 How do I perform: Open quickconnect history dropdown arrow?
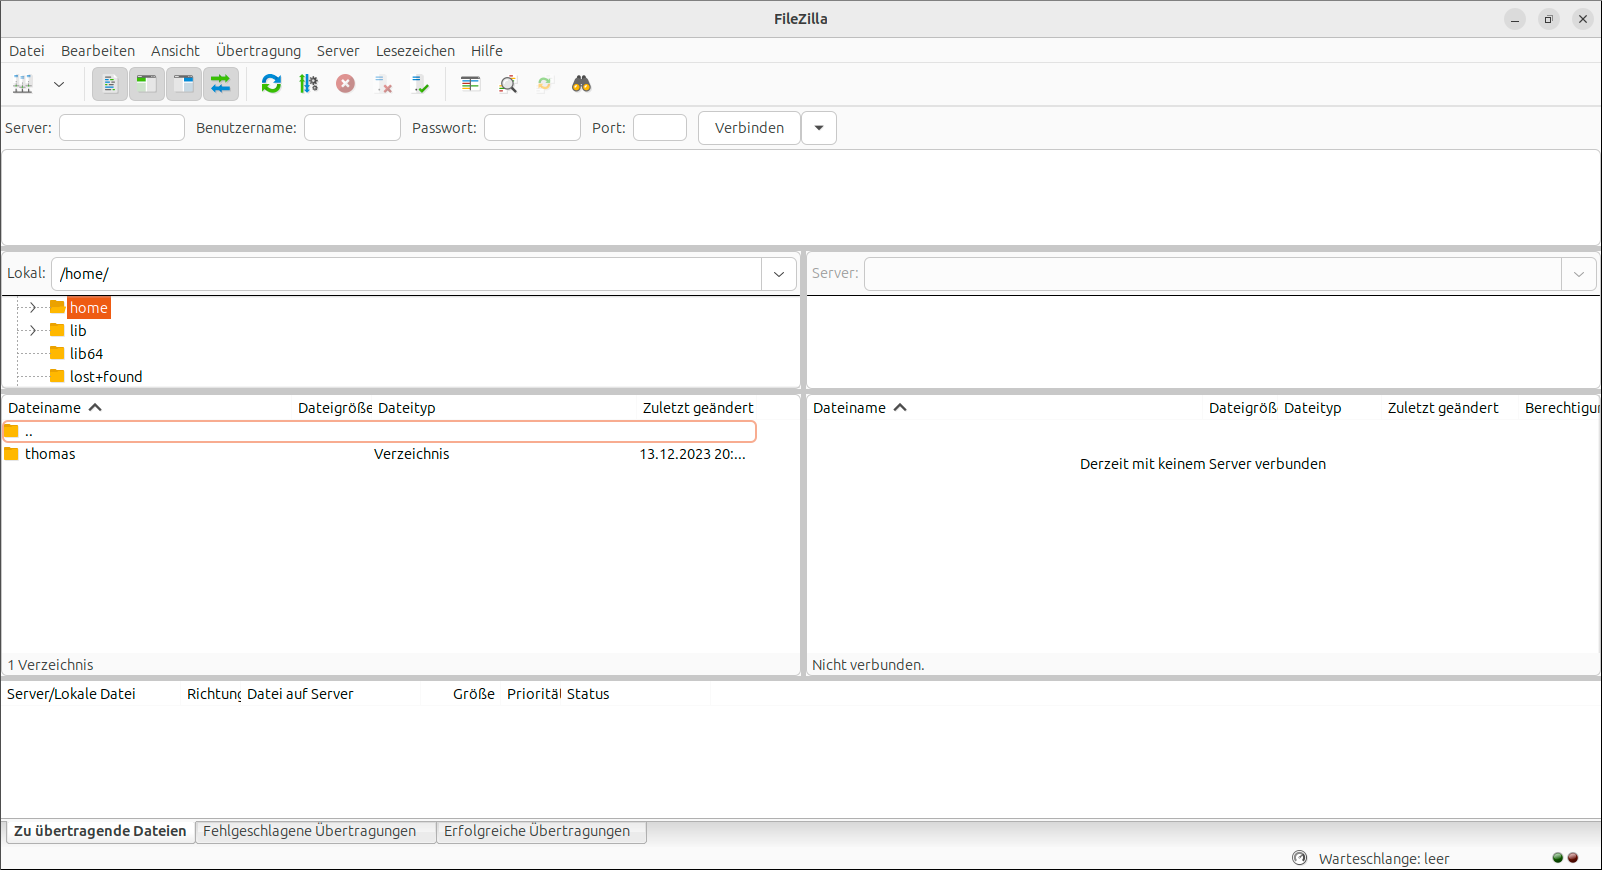[819, 128]
